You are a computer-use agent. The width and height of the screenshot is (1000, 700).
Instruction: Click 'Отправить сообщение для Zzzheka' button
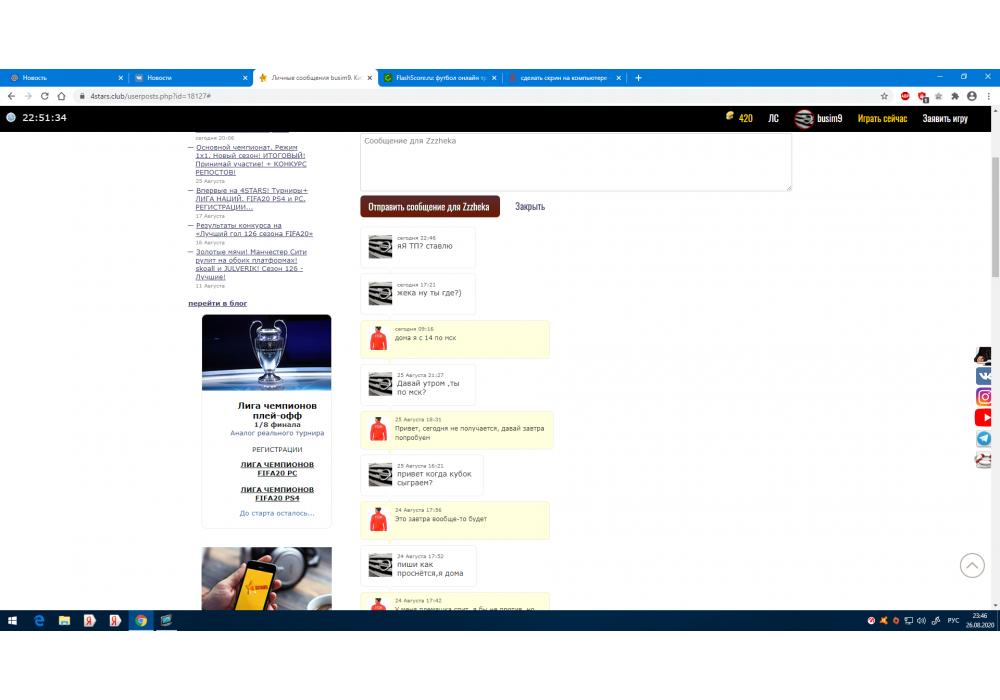430,207
